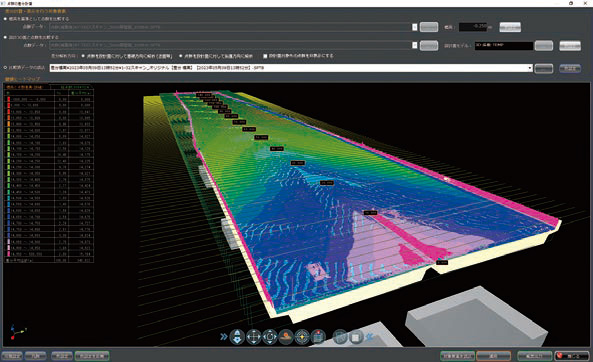593x362 pixels.
Task: Click the up/down elevation move icon
Action: click(237, 337)
